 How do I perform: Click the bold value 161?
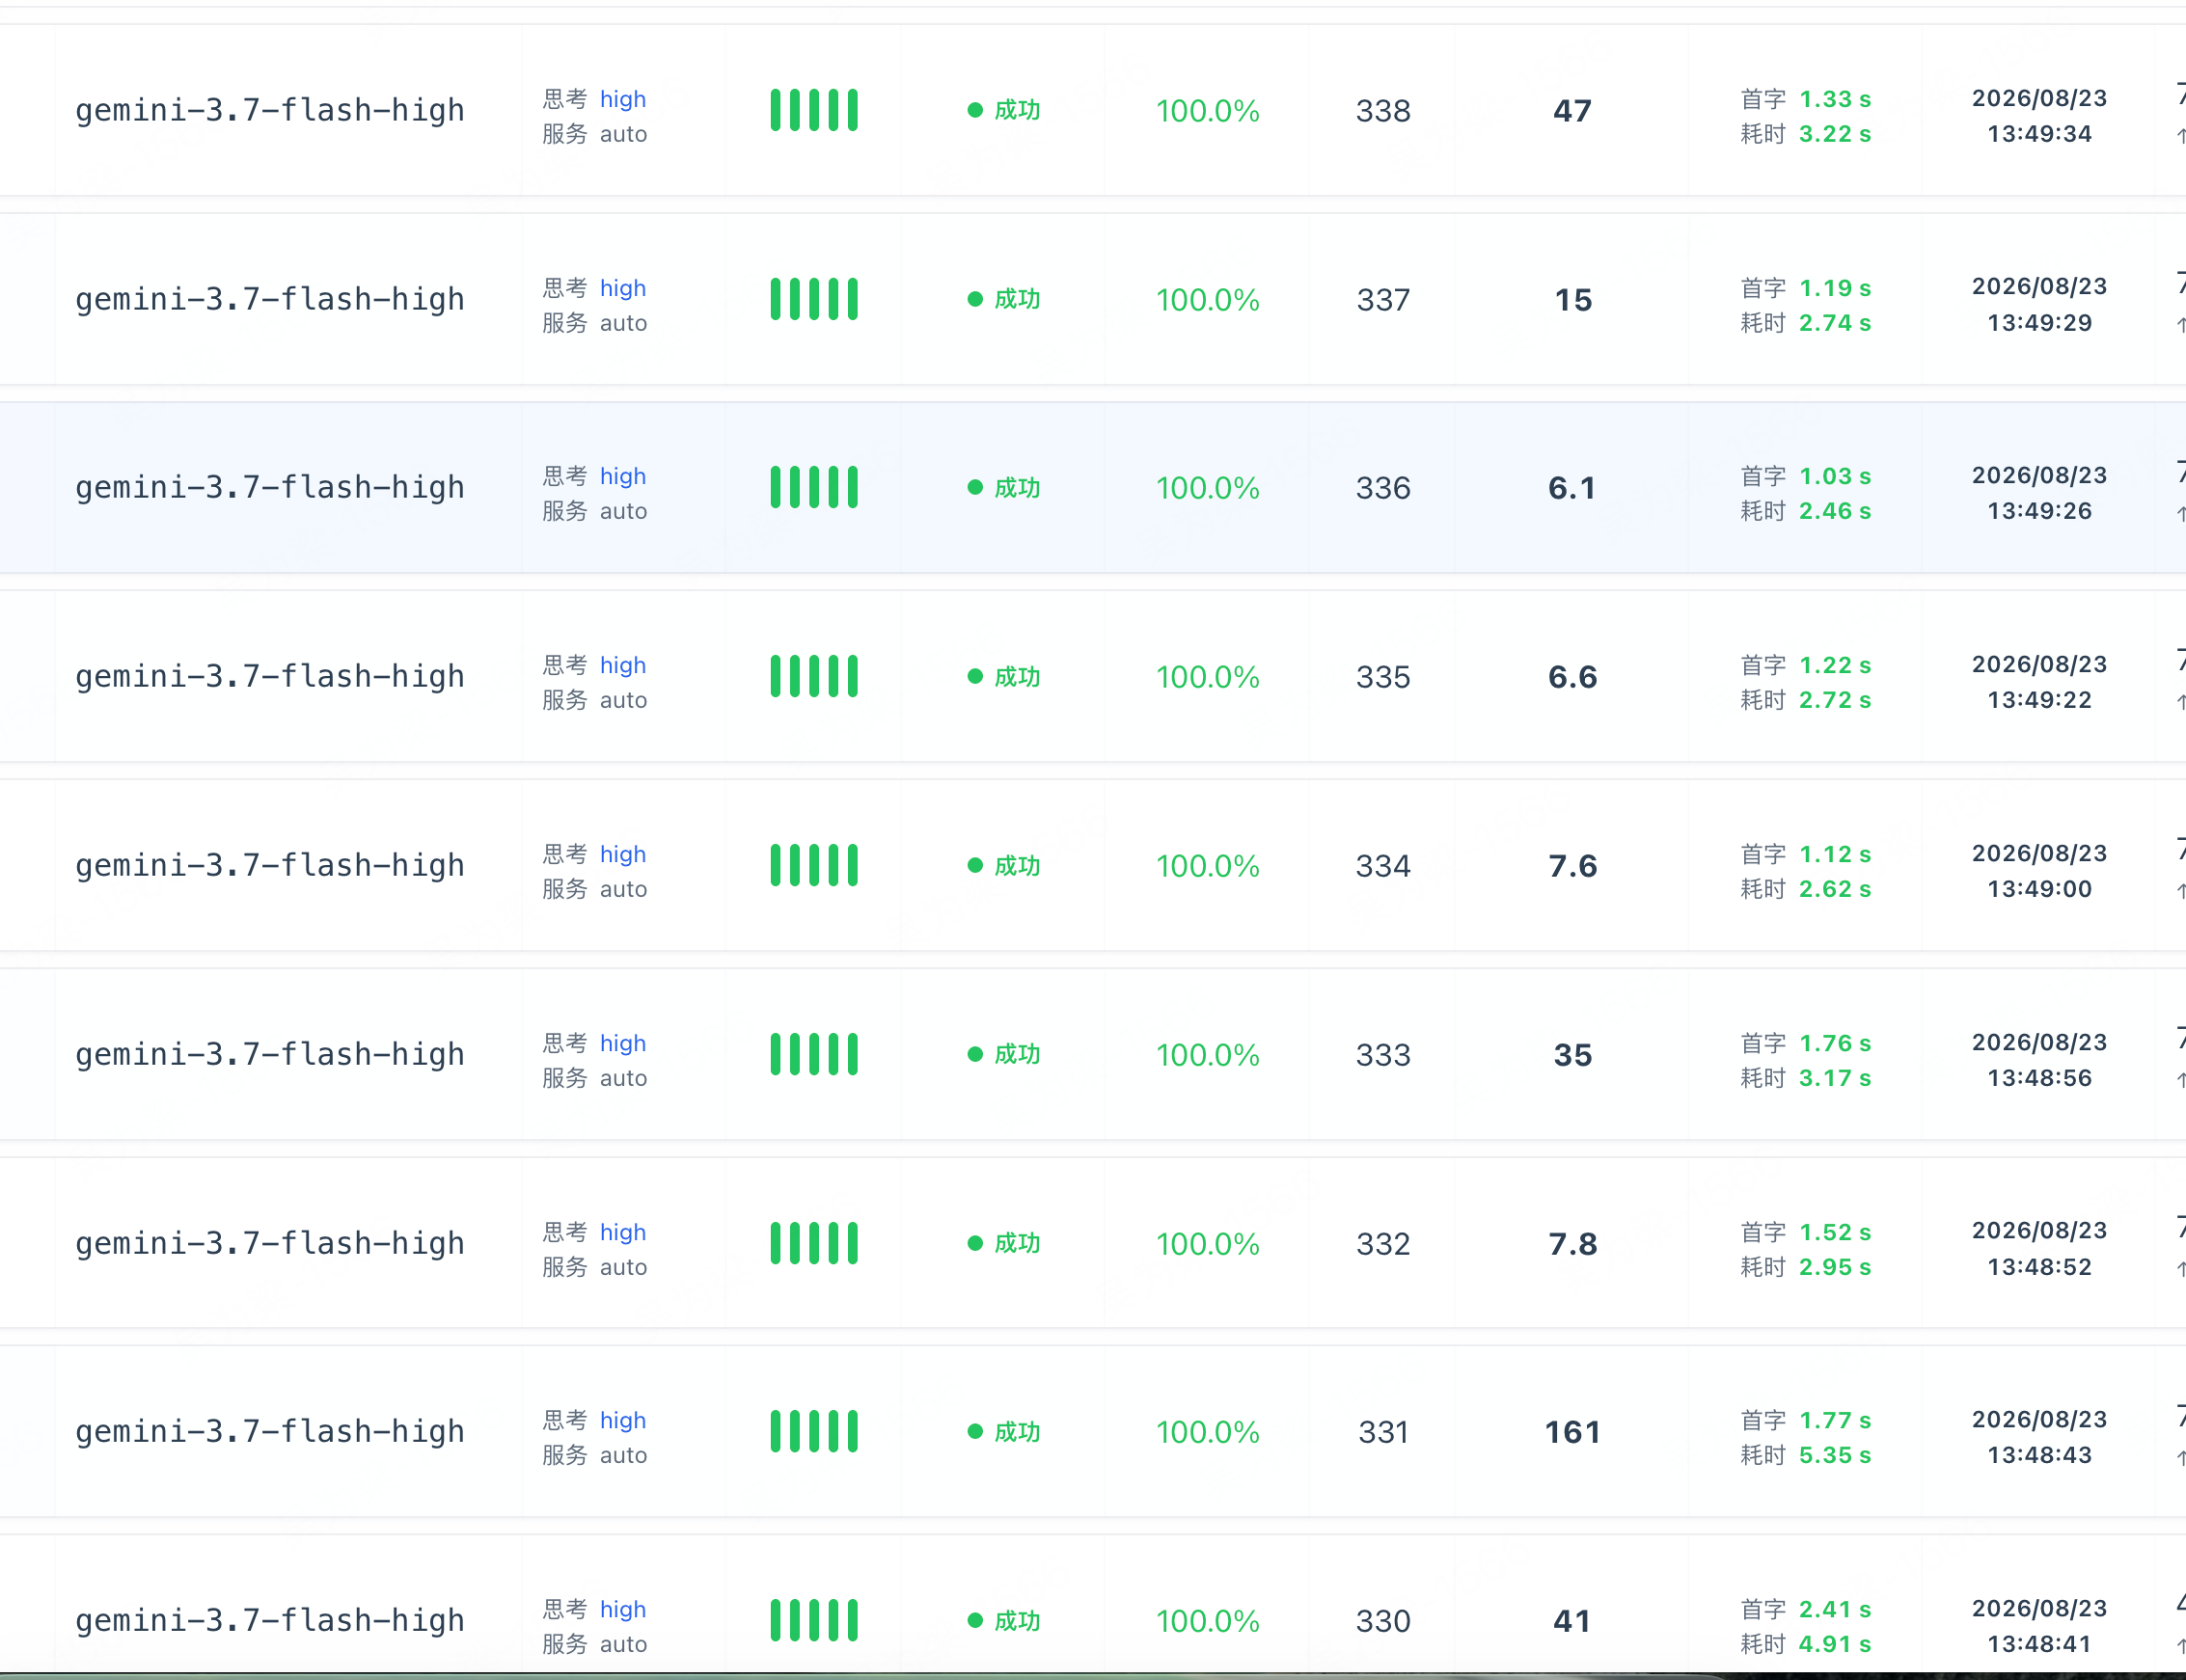click(x=1572, y=1432)
